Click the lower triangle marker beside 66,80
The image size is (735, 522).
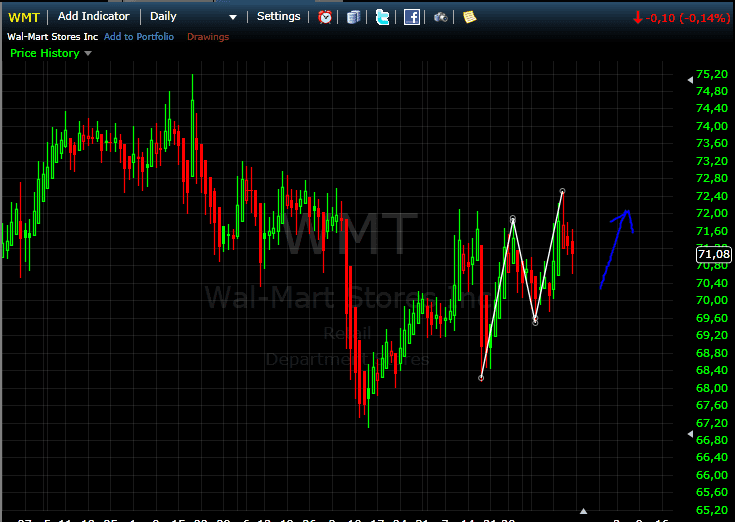coord(690,434)
